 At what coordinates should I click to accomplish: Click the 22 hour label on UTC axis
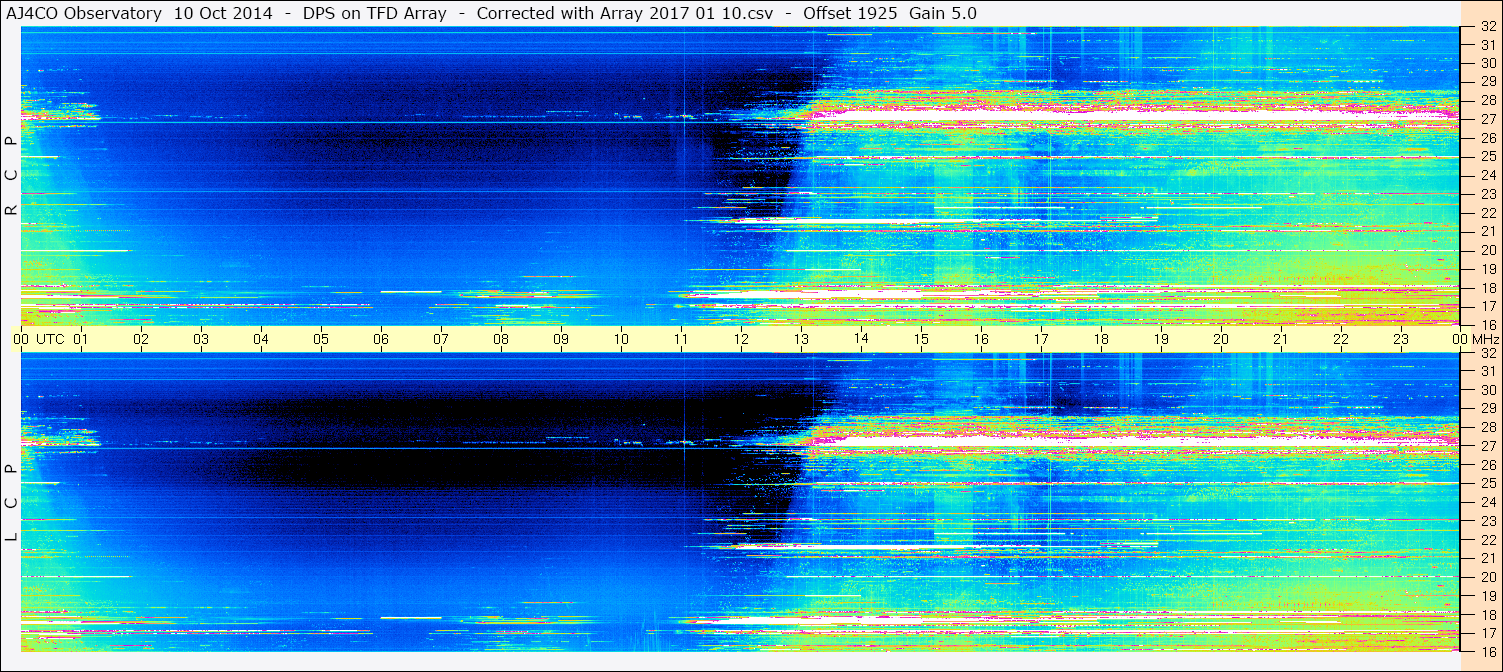coord(1341,339)
